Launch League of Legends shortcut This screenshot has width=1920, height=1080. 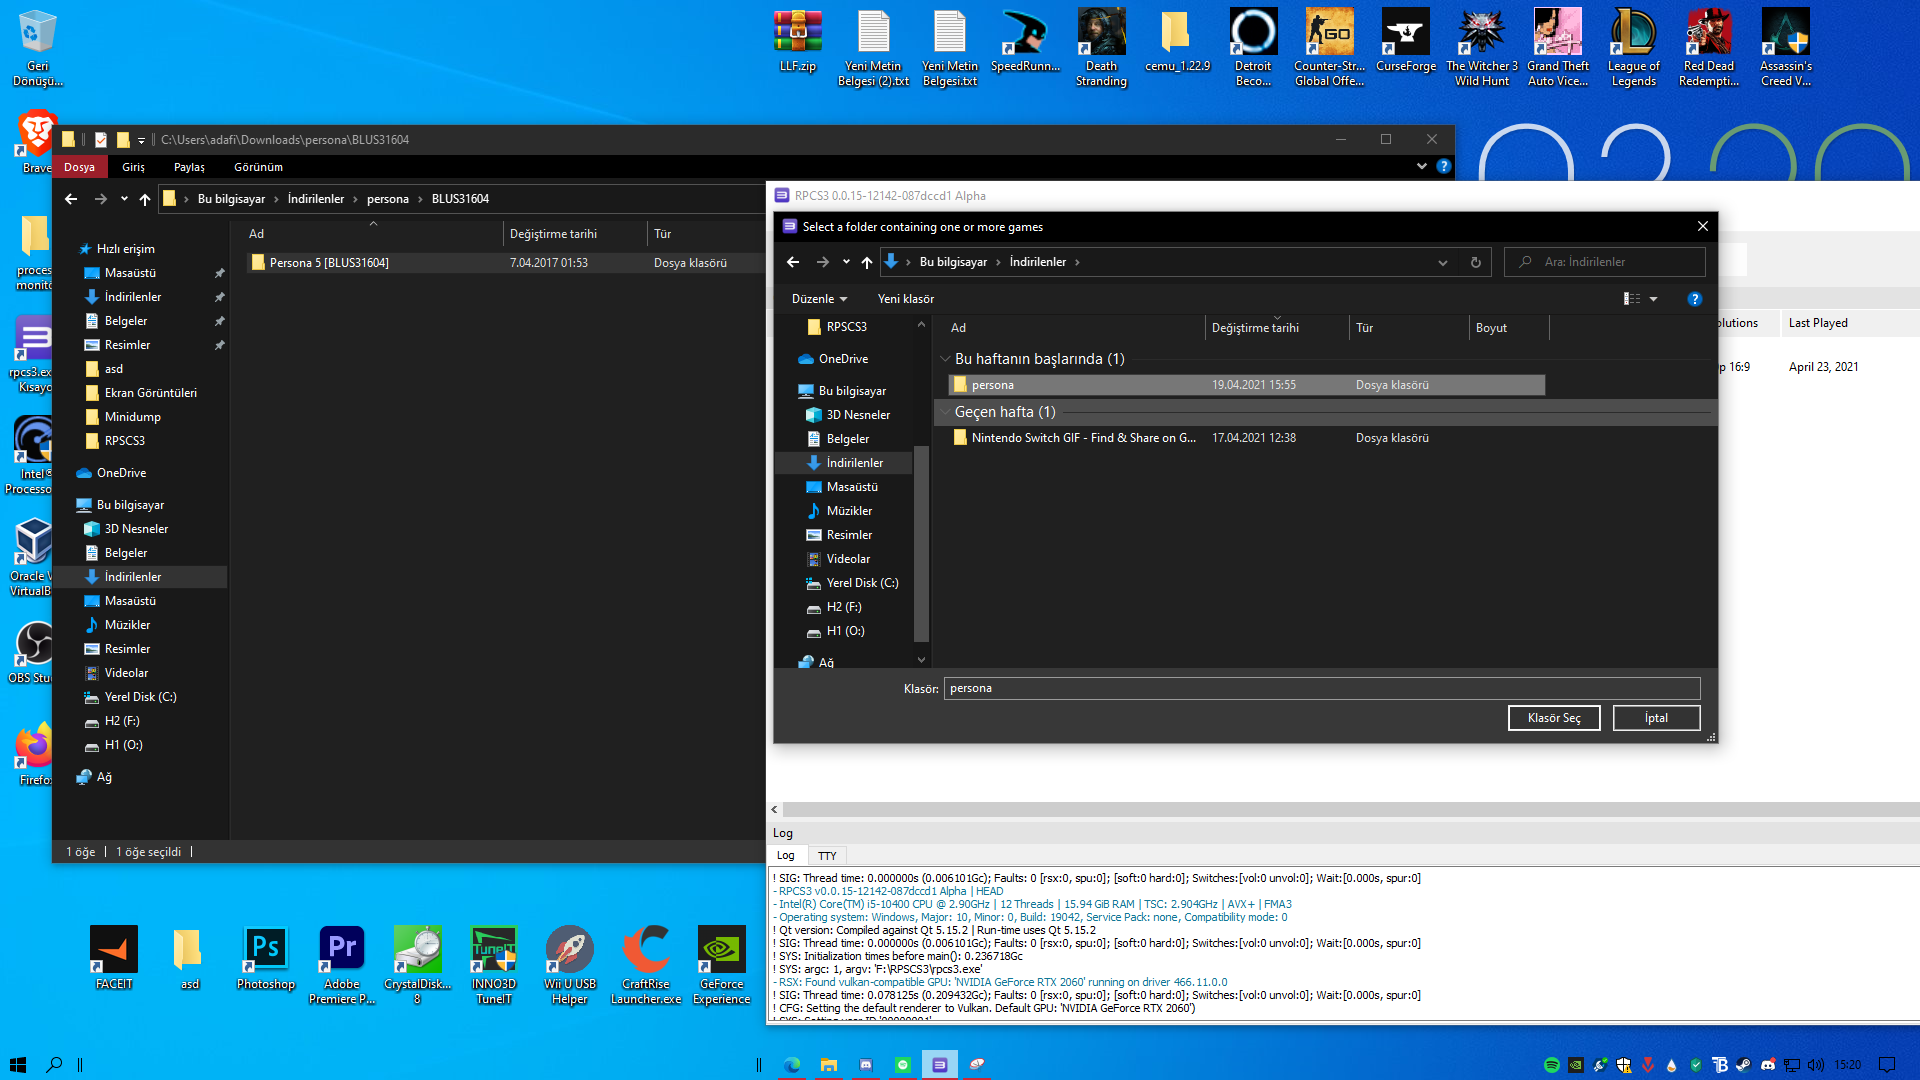point(1633,47)
